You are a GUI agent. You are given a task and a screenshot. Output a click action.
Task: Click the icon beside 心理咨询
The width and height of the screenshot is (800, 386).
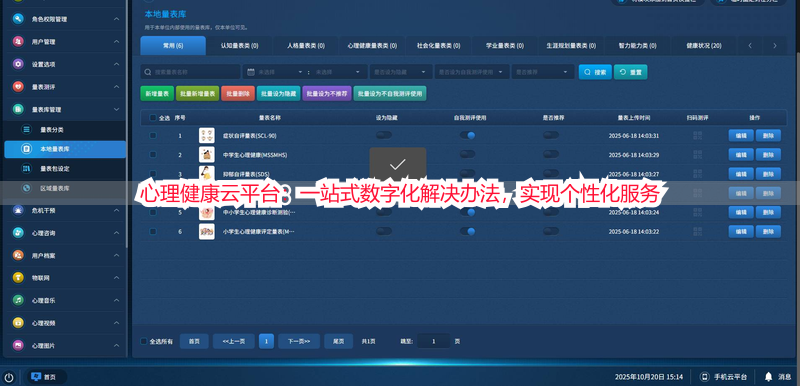click(18, 233)
